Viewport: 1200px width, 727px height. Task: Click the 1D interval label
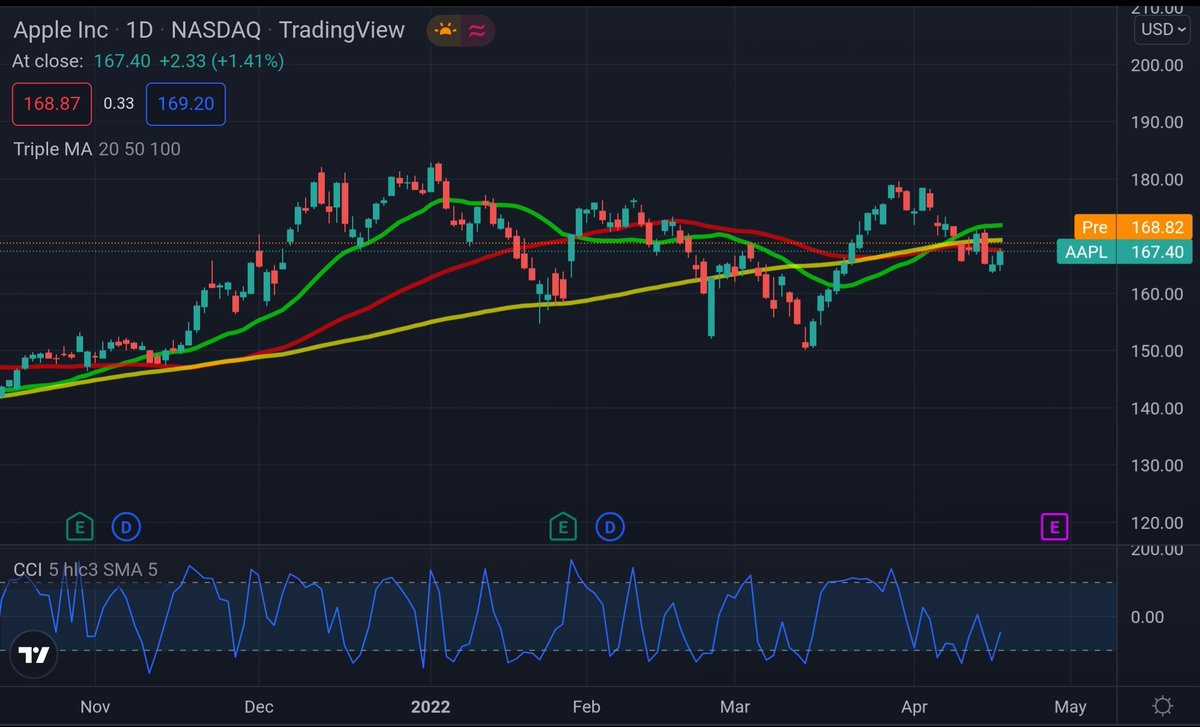pyautogui.click(x=140, y=30)
